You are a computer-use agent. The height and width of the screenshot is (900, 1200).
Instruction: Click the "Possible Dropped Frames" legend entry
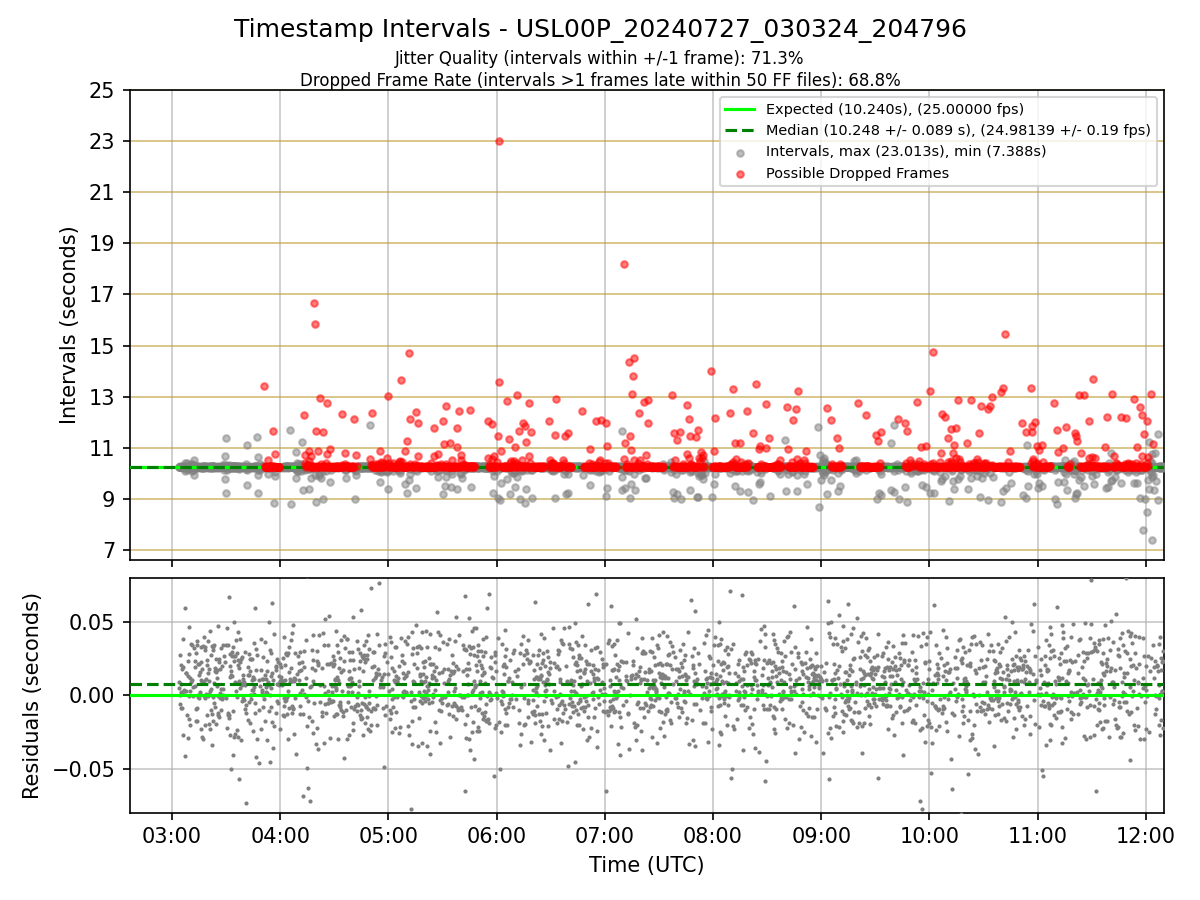tap(857, 173)
